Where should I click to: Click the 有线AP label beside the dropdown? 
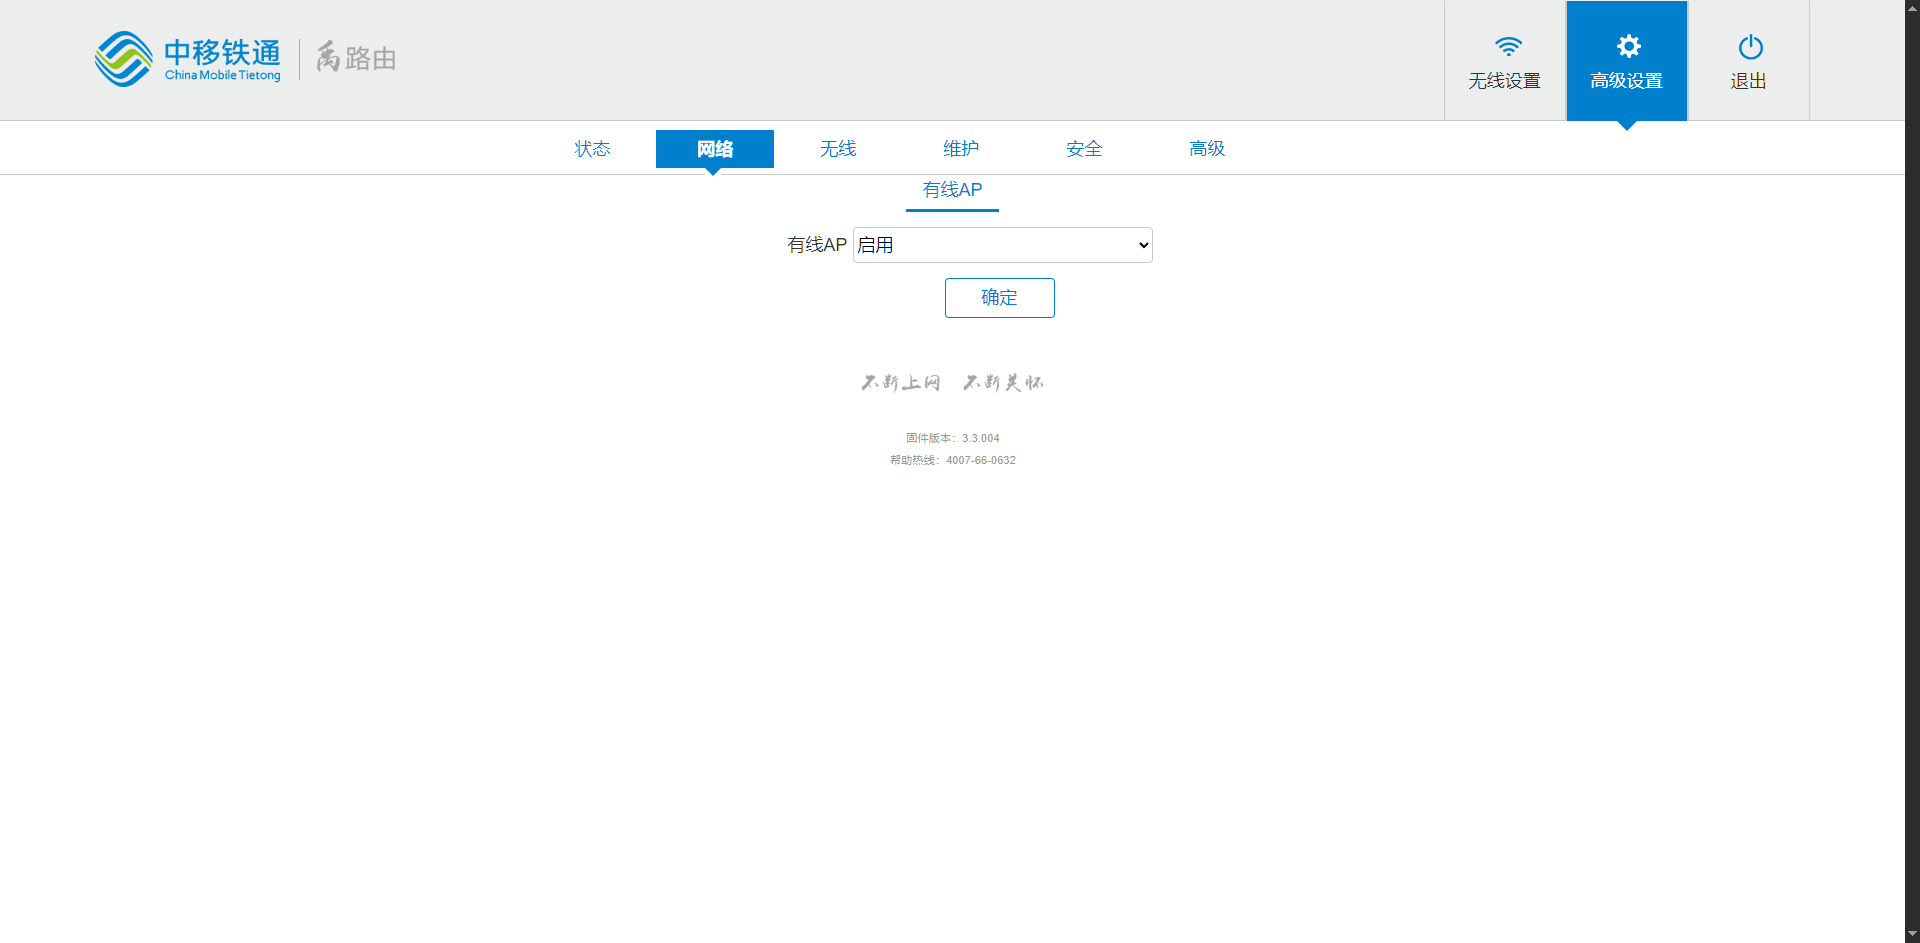click(816, 245)
